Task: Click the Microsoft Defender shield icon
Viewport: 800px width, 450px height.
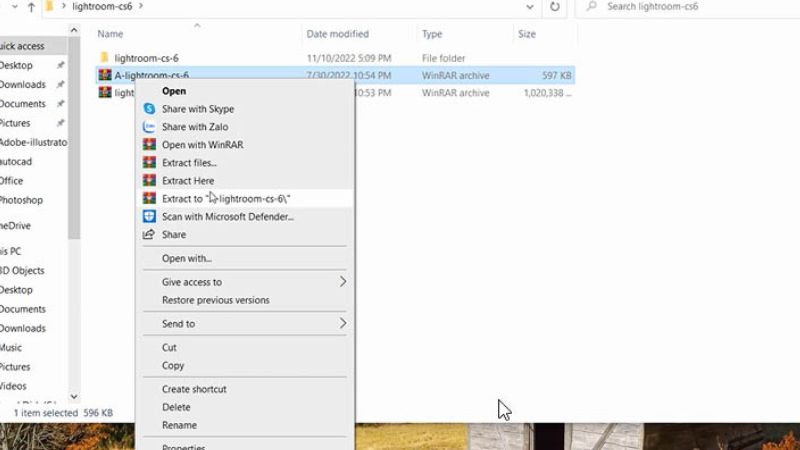Action: 149,216
